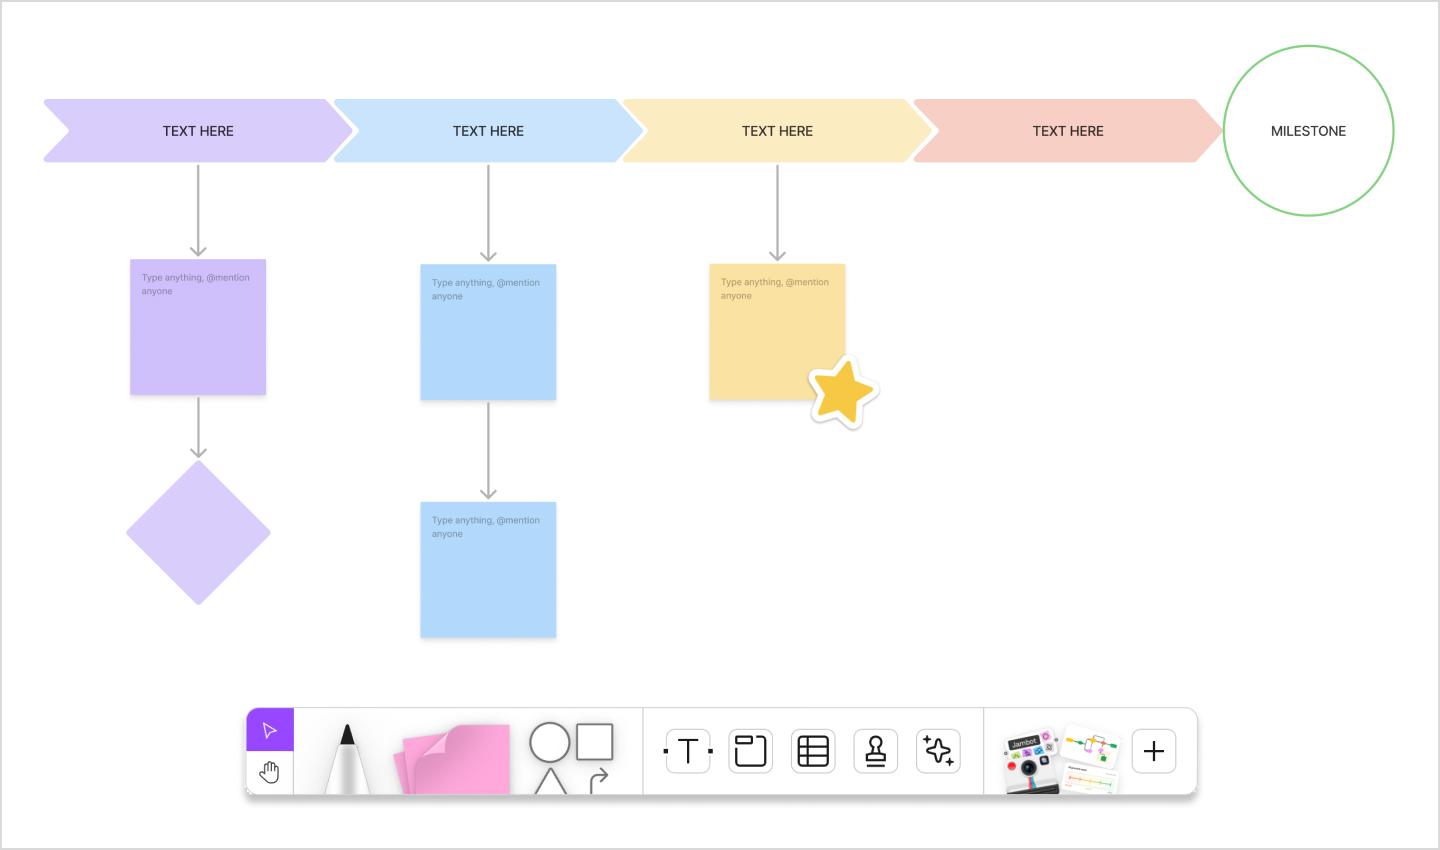Click the purple diamond decision shape
This screenshot has width=1440, height=850.
pos(197,533)
